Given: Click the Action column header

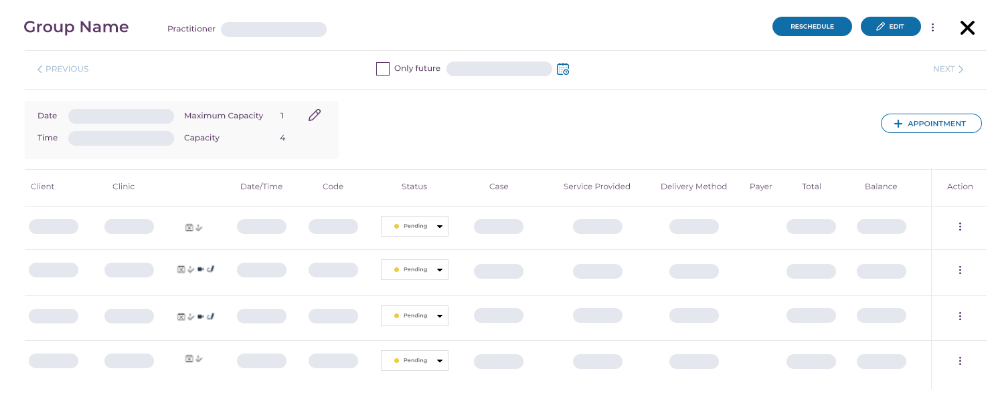Looking at the screenshot, I should pyautogui.click(x=960, y=186).
